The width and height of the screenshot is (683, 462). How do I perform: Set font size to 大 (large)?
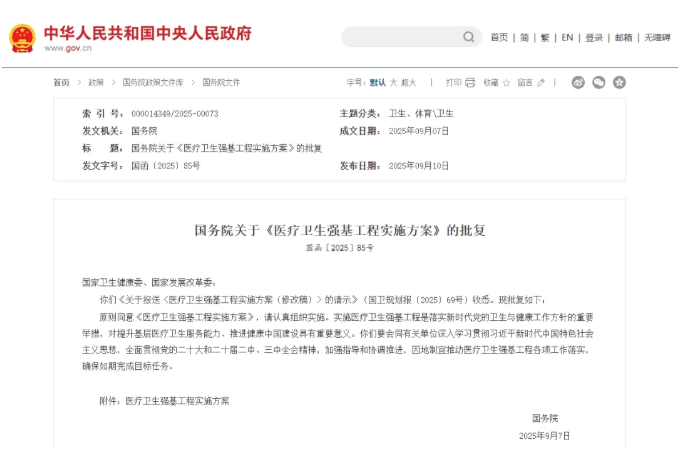tap(394, 82)
